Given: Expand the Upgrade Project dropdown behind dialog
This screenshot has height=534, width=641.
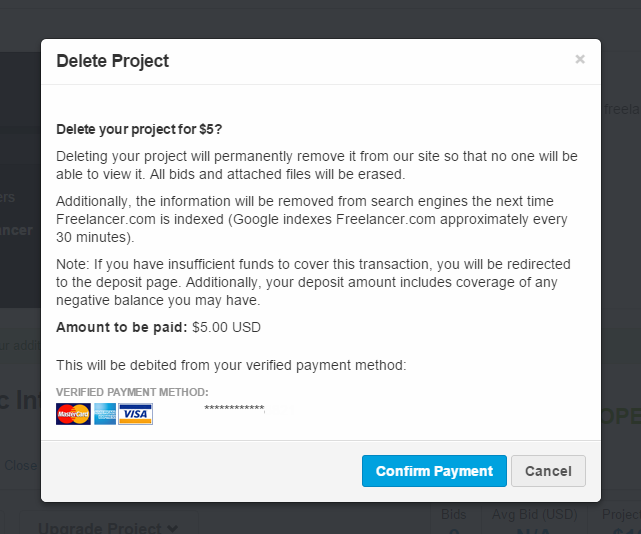Looking at the screenshot, I should (108, 527).
